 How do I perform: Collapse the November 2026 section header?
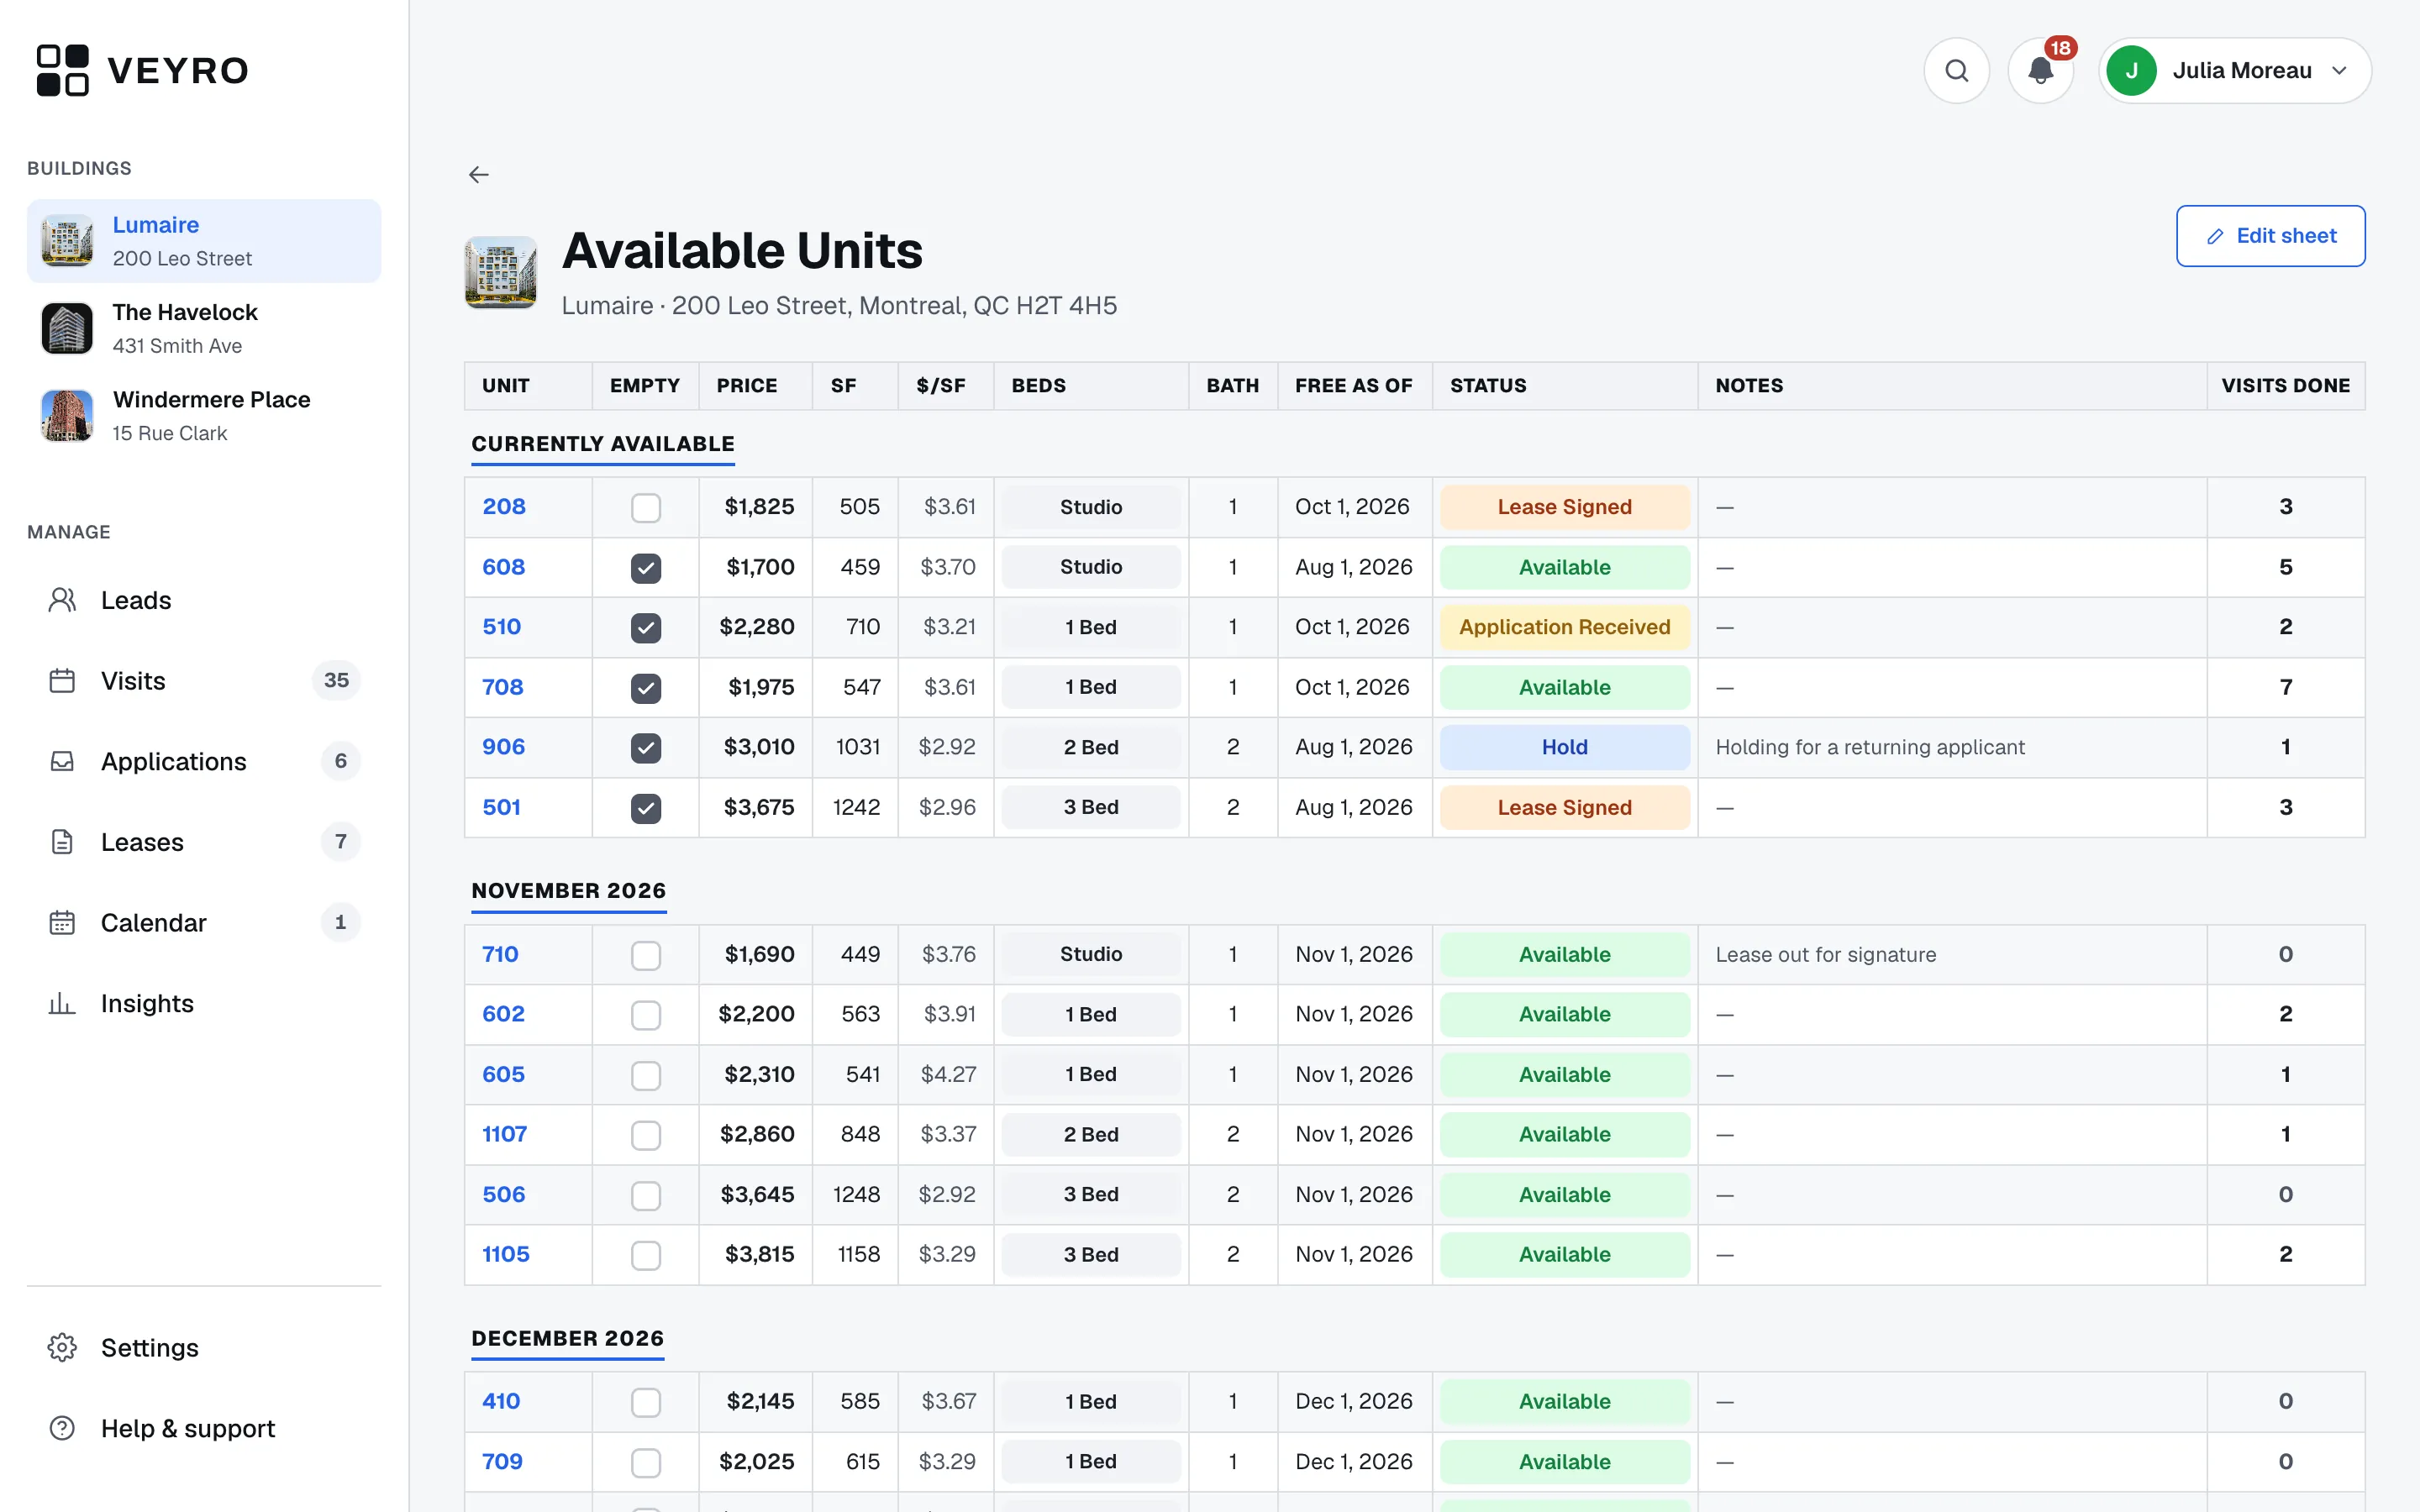coord(569,891)
